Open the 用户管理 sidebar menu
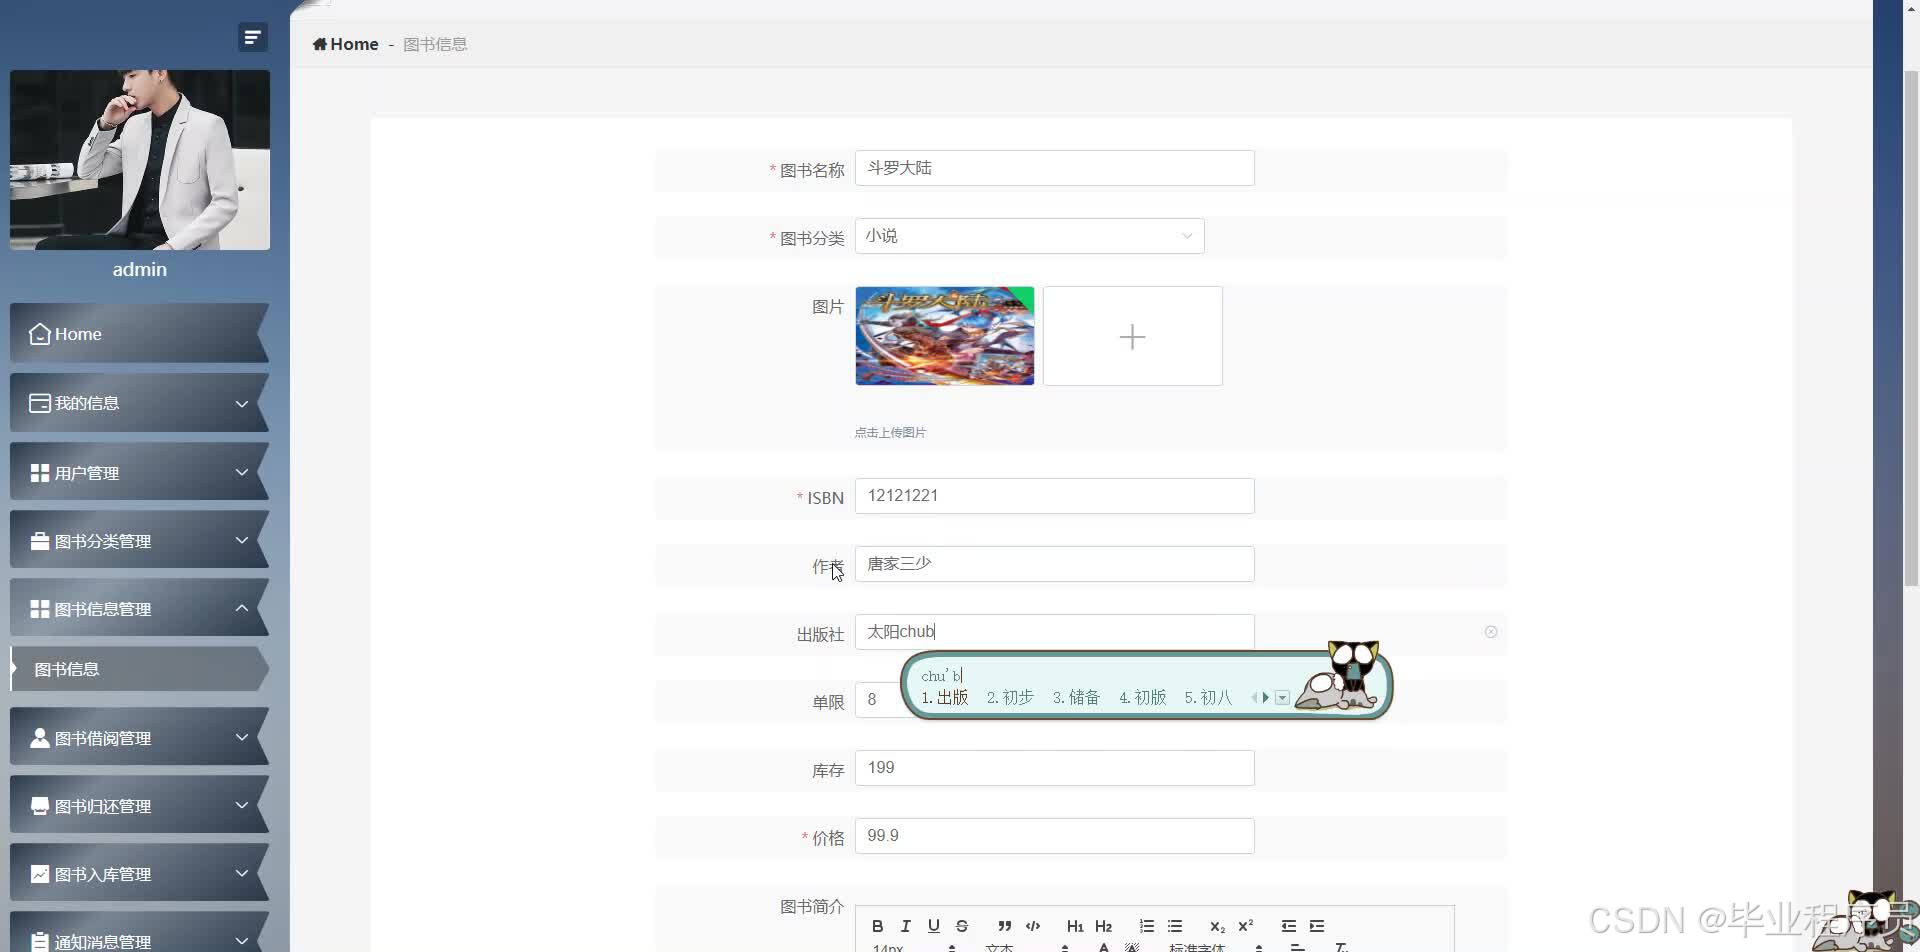Viewport: 1920px width, 952px height. pyautogui.click(x=139, y=472)
